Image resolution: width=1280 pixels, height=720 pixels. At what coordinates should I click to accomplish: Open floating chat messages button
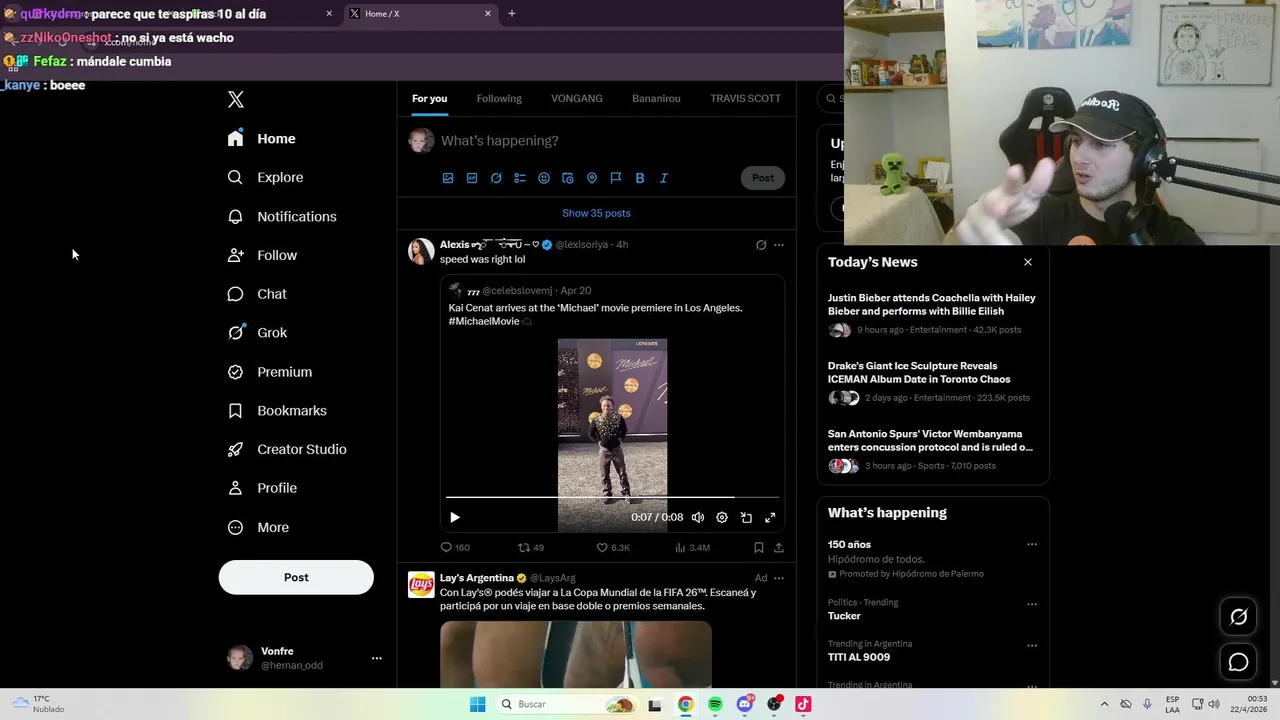click(x=1238, y=662)
